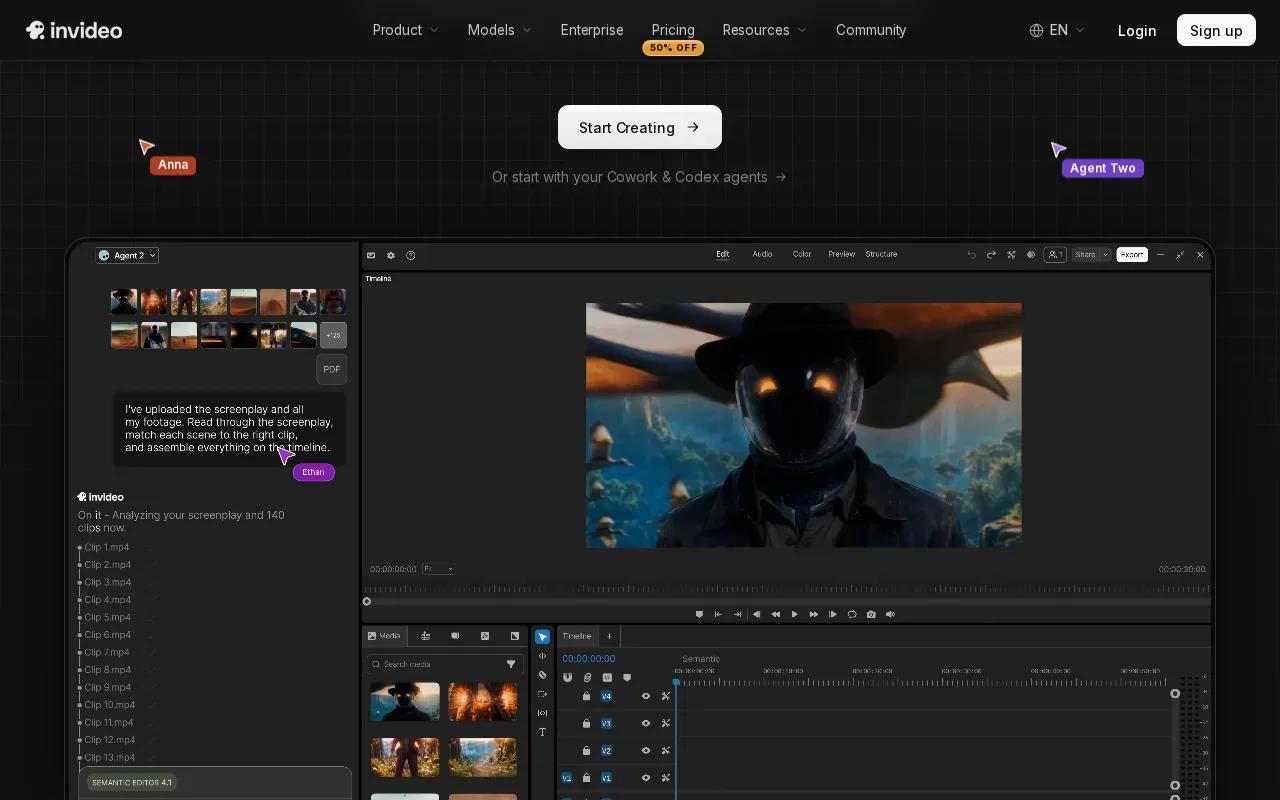
Task: Open the EN language dropdown
Action: (x=1057, y=30)
